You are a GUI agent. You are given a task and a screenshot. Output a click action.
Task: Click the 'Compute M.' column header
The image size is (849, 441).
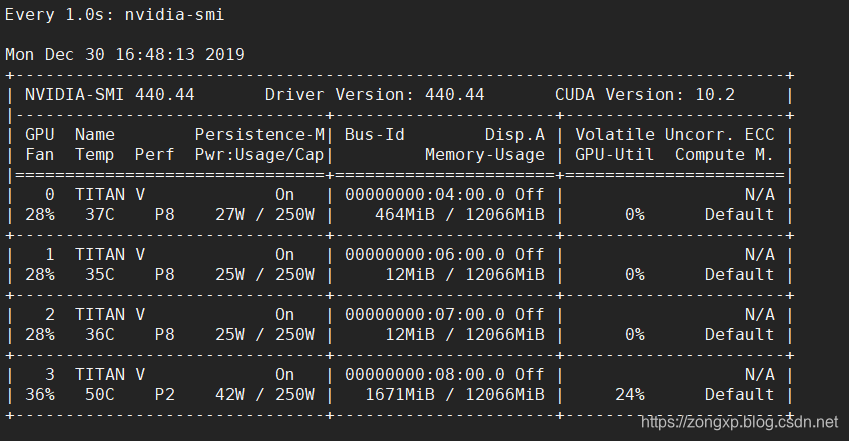(x=724, y=155)
